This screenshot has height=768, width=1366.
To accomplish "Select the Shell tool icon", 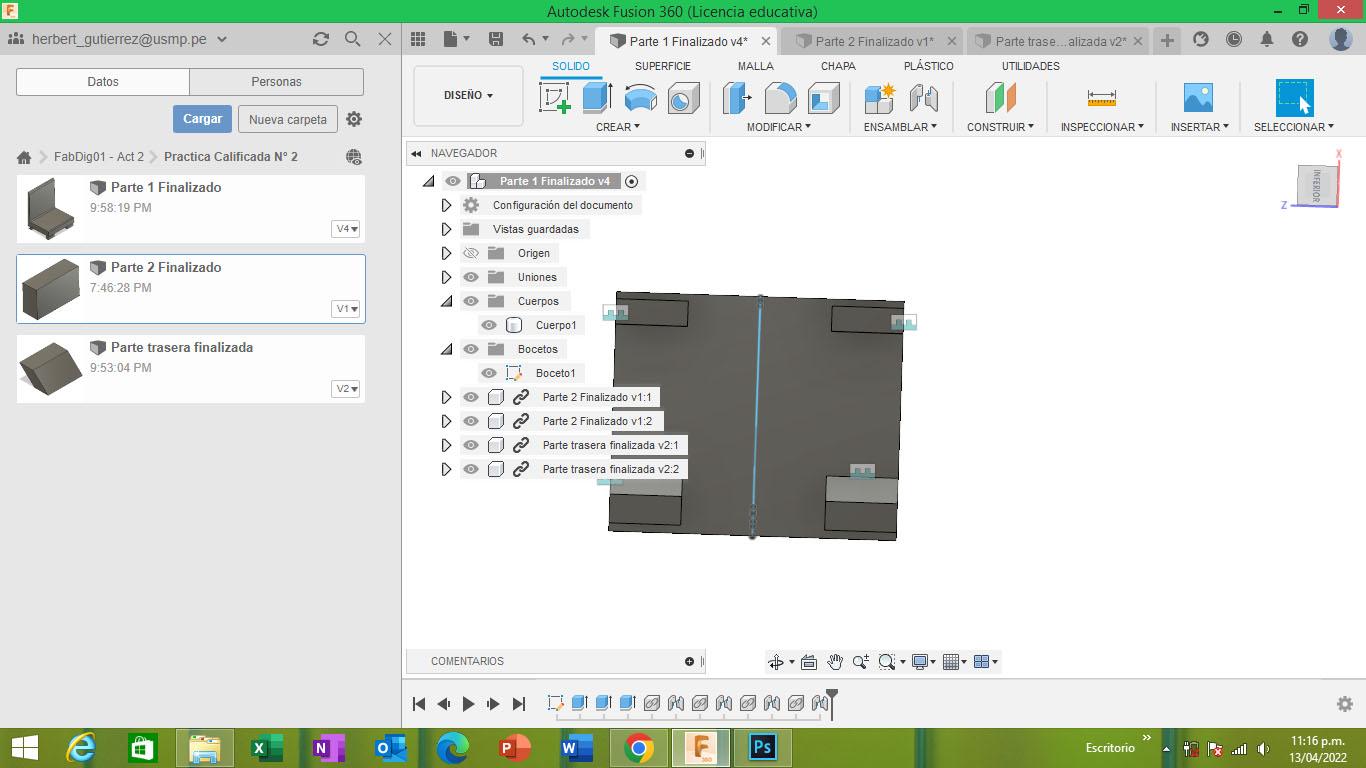I will coord(823,98).
